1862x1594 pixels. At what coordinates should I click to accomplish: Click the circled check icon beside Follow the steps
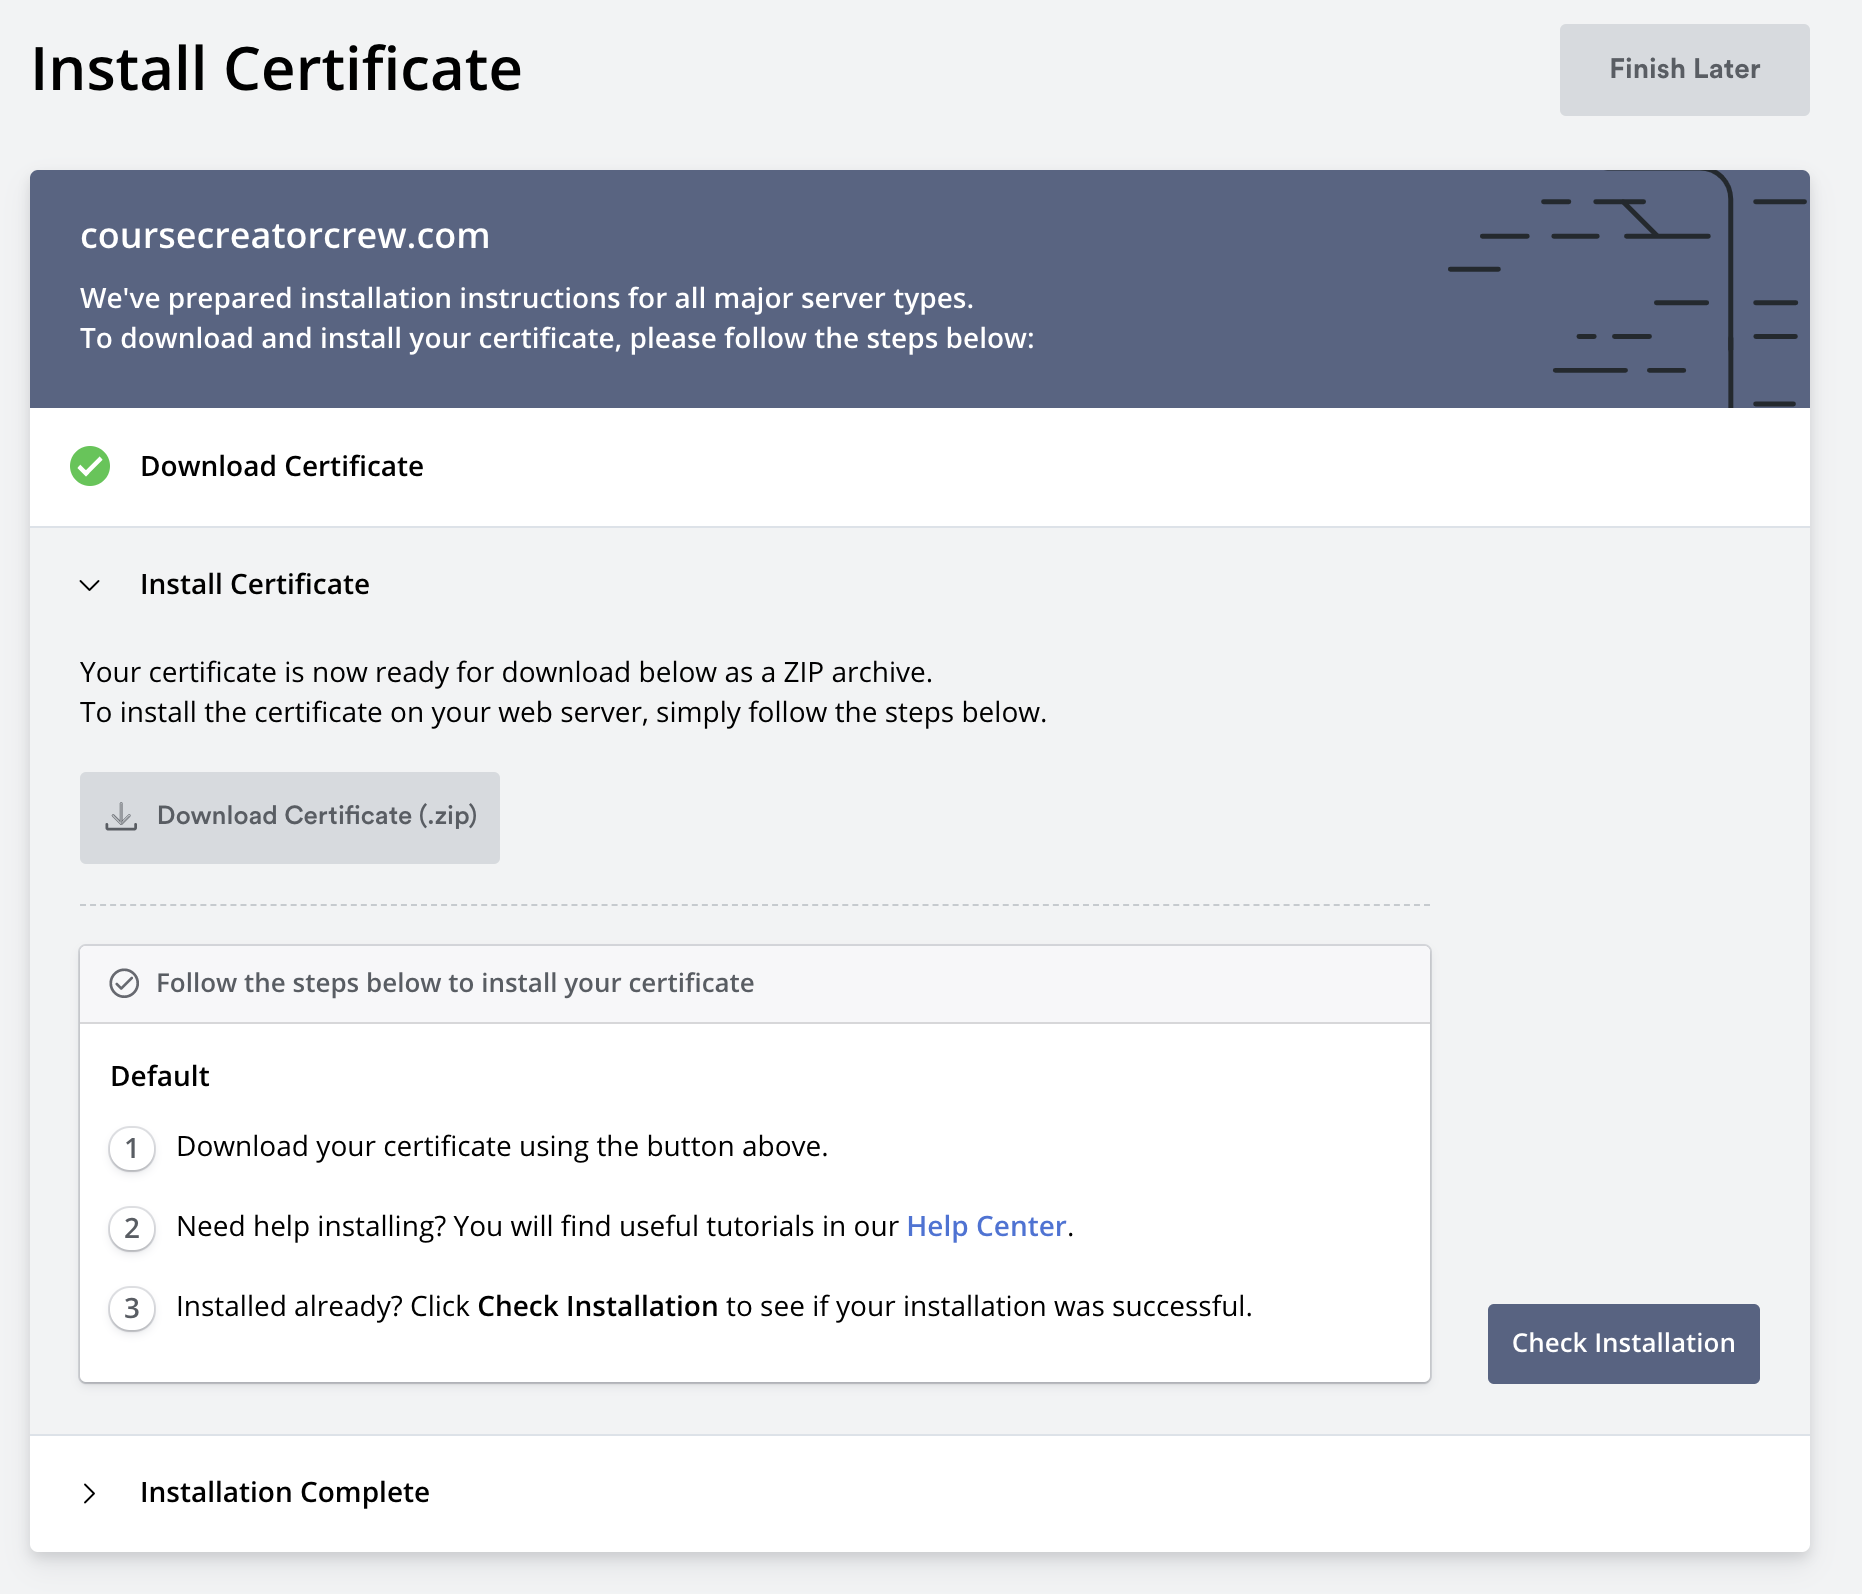pyautogui.click(x=124, y=983)
